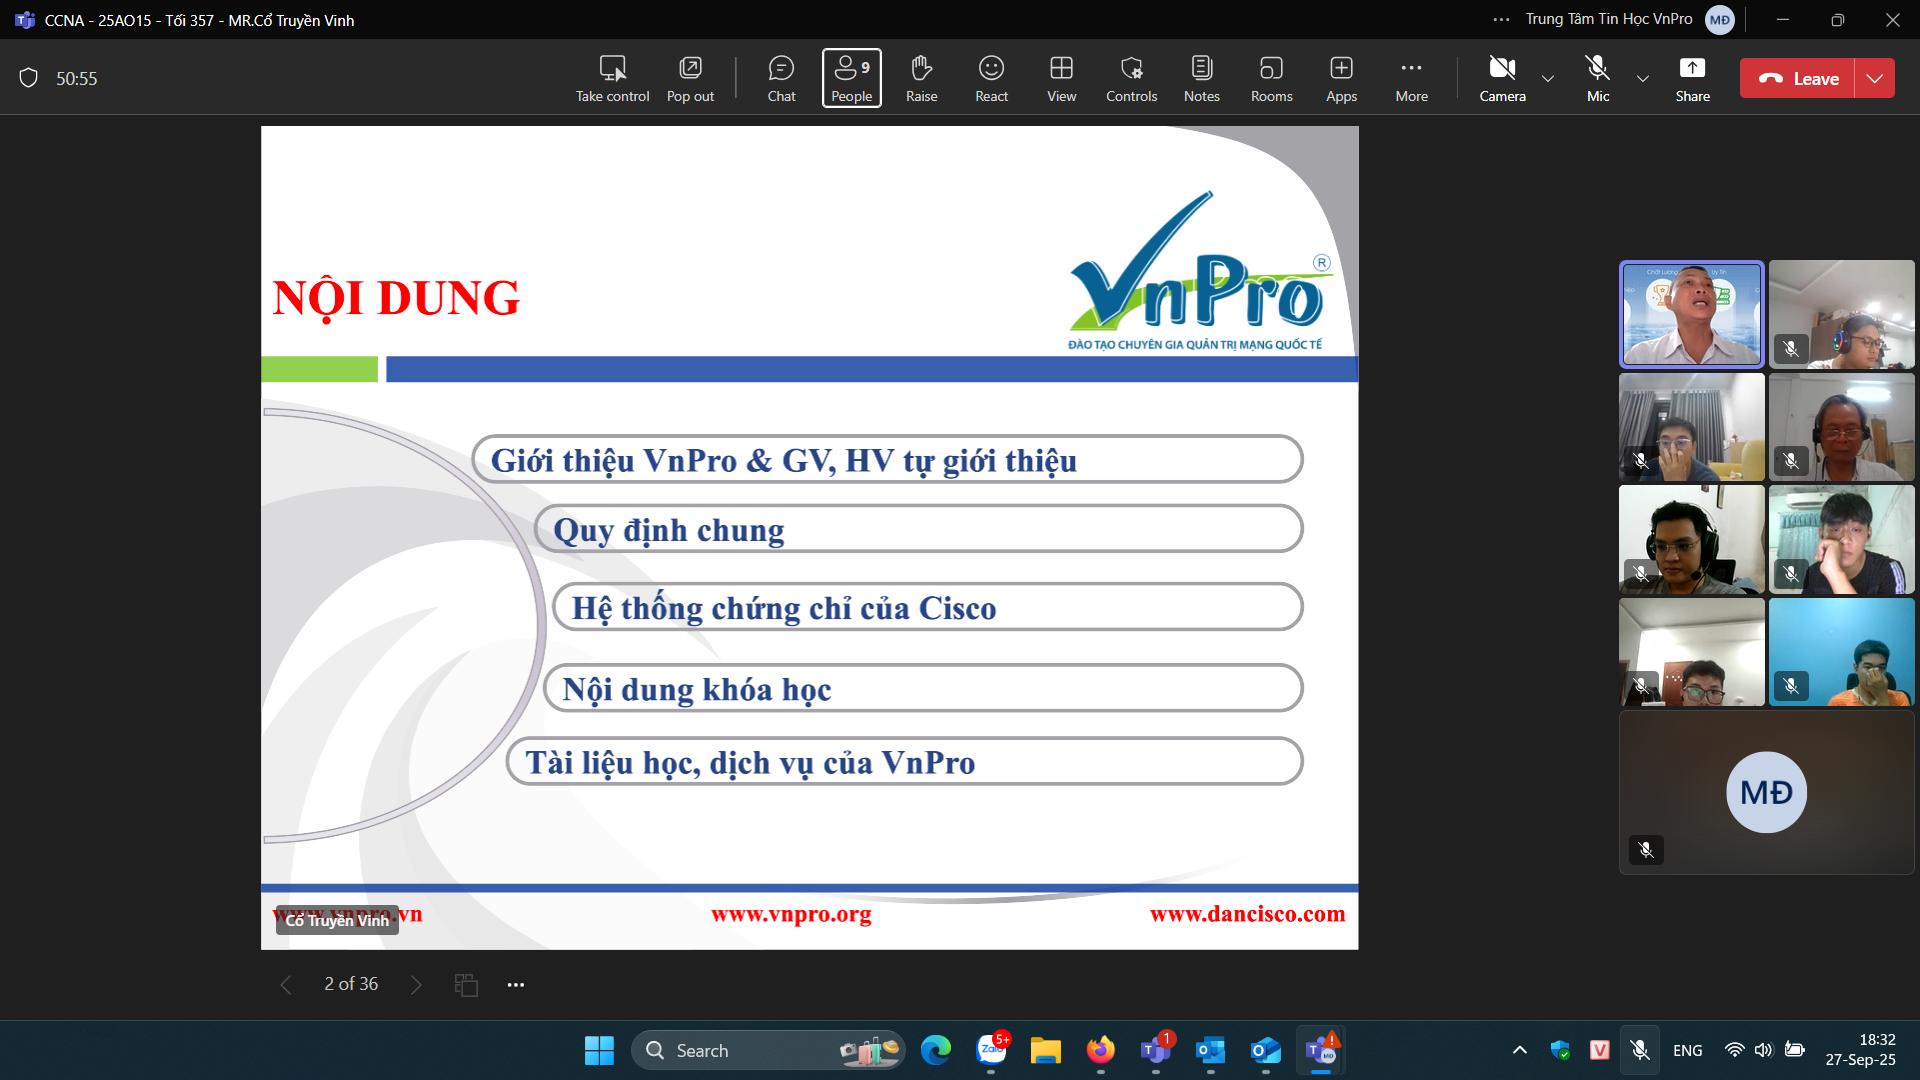Open title bar settings ellipsis

[x=1501, y=20]
